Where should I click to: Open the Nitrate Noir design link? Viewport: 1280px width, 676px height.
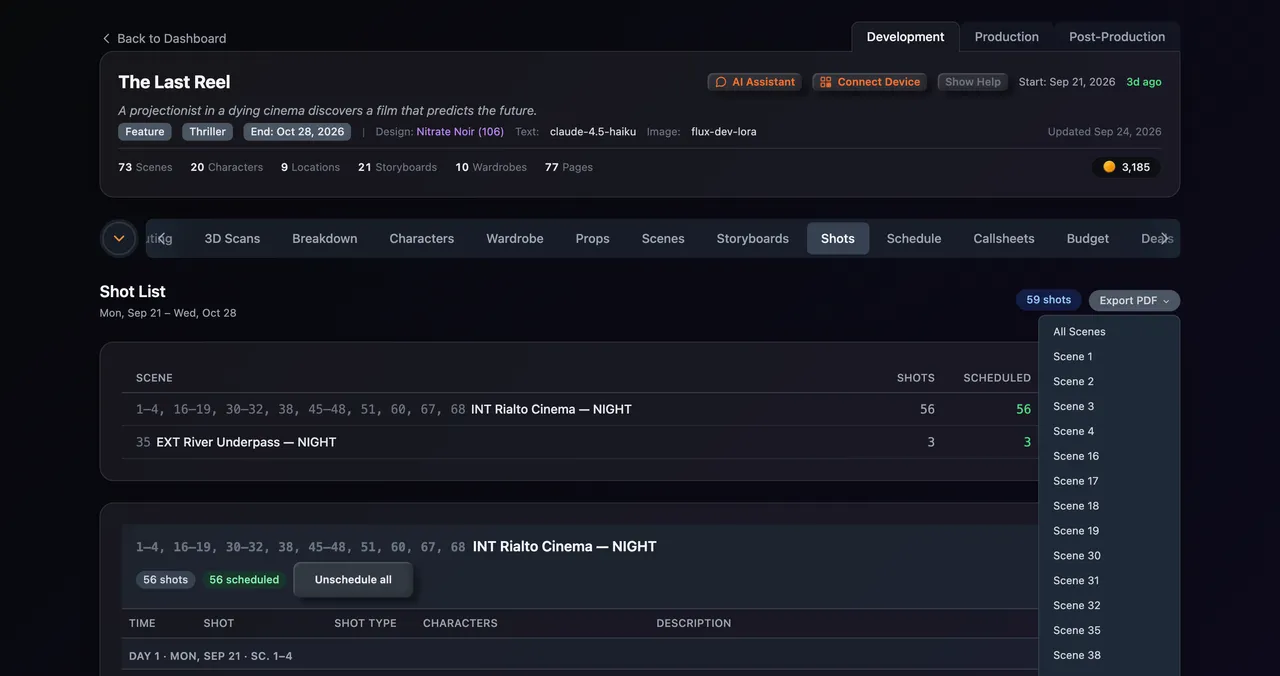tap(460, 132)
